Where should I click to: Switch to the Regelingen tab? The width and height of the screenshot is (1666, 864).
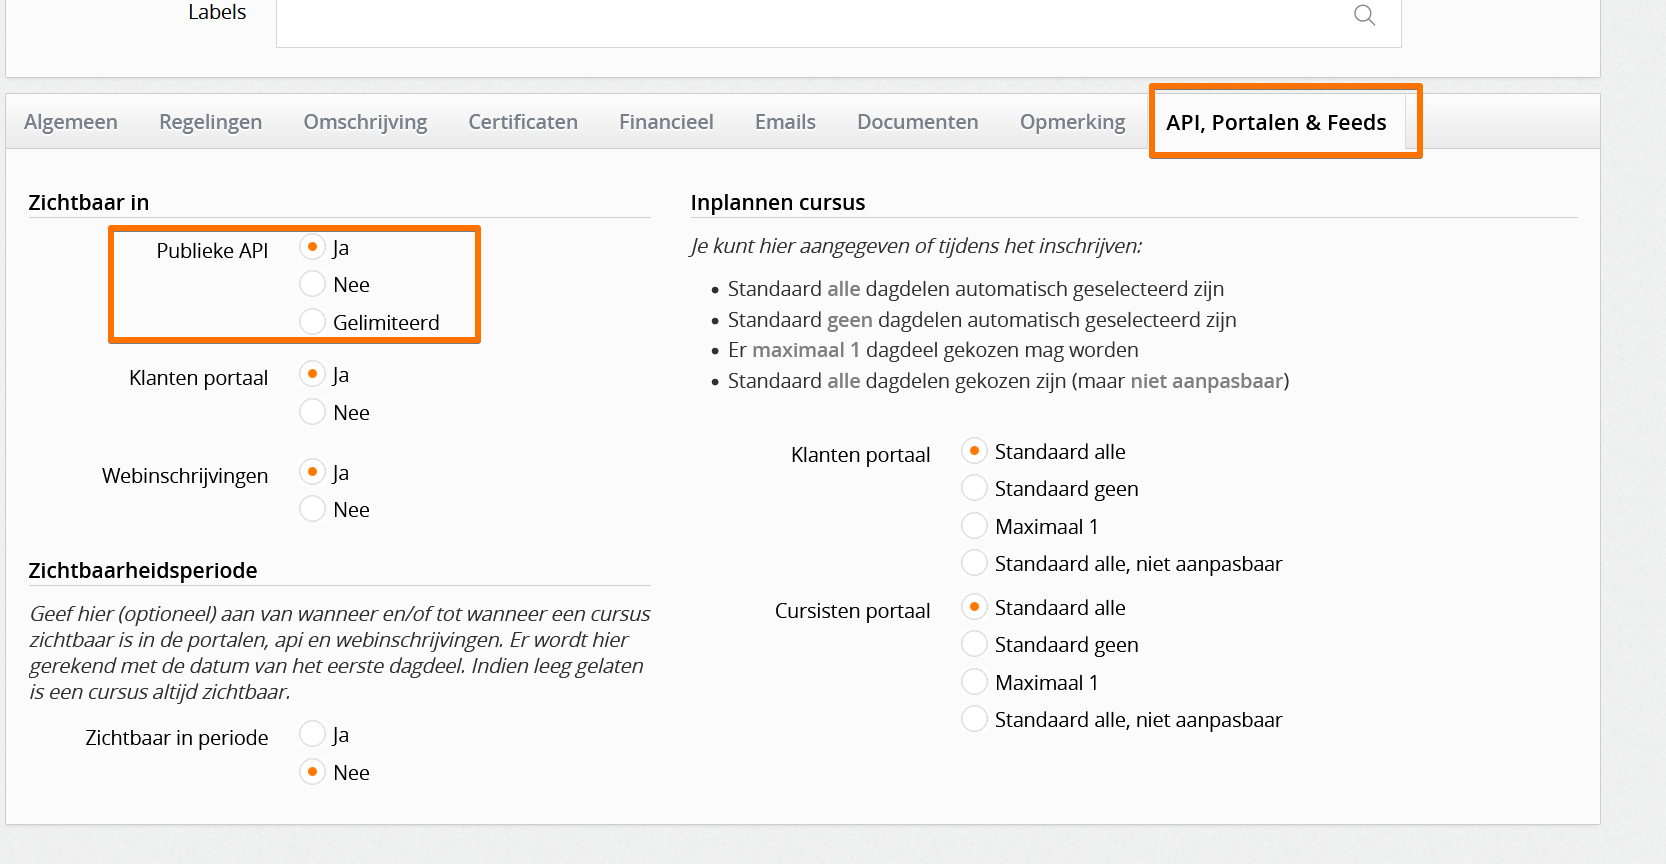click(x=210, y=122)
